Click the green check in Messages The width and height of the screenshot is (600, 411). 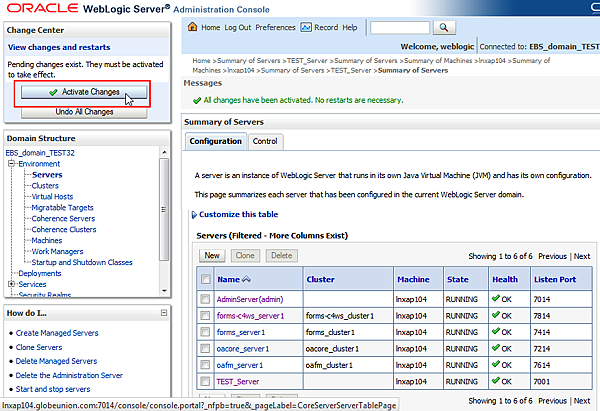coord(195,101)
